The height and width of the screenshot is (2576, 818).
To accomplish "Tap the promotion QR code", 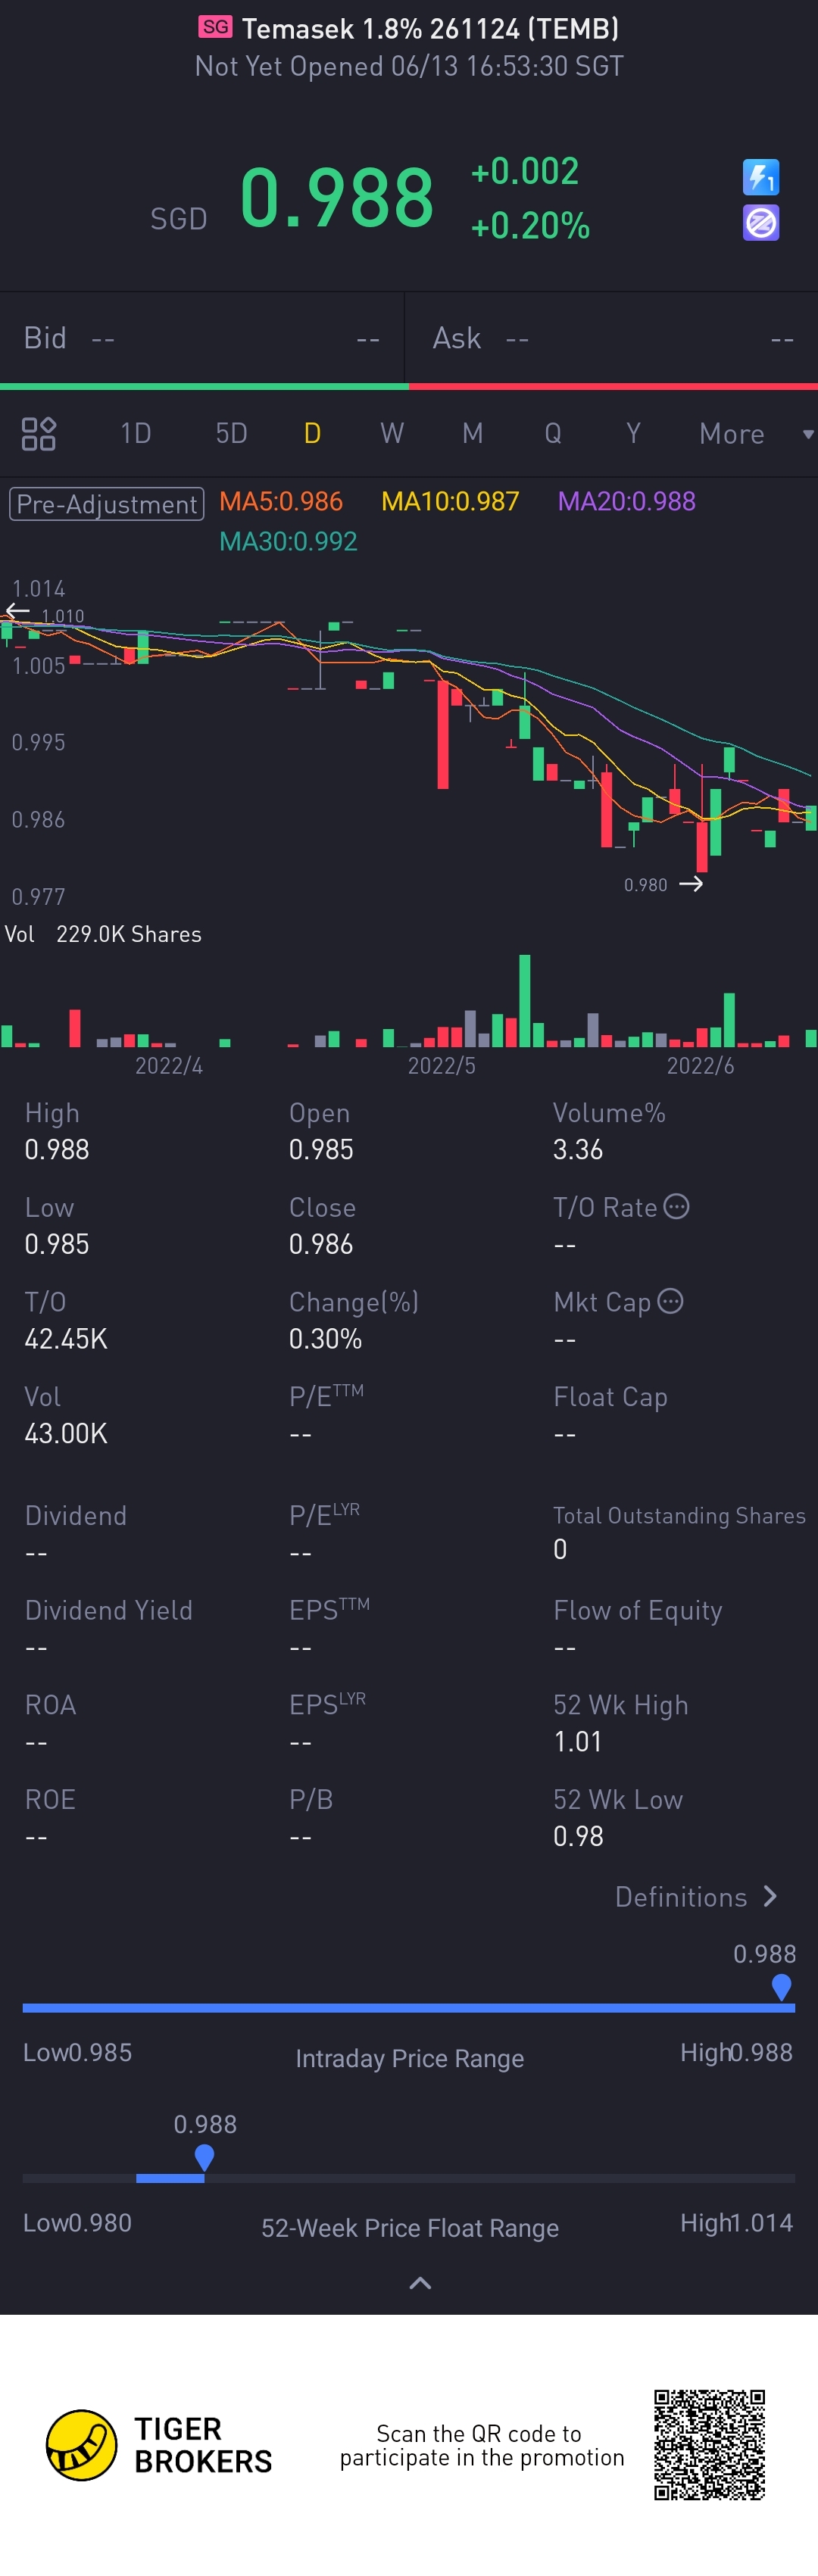I will point(709,2444).
